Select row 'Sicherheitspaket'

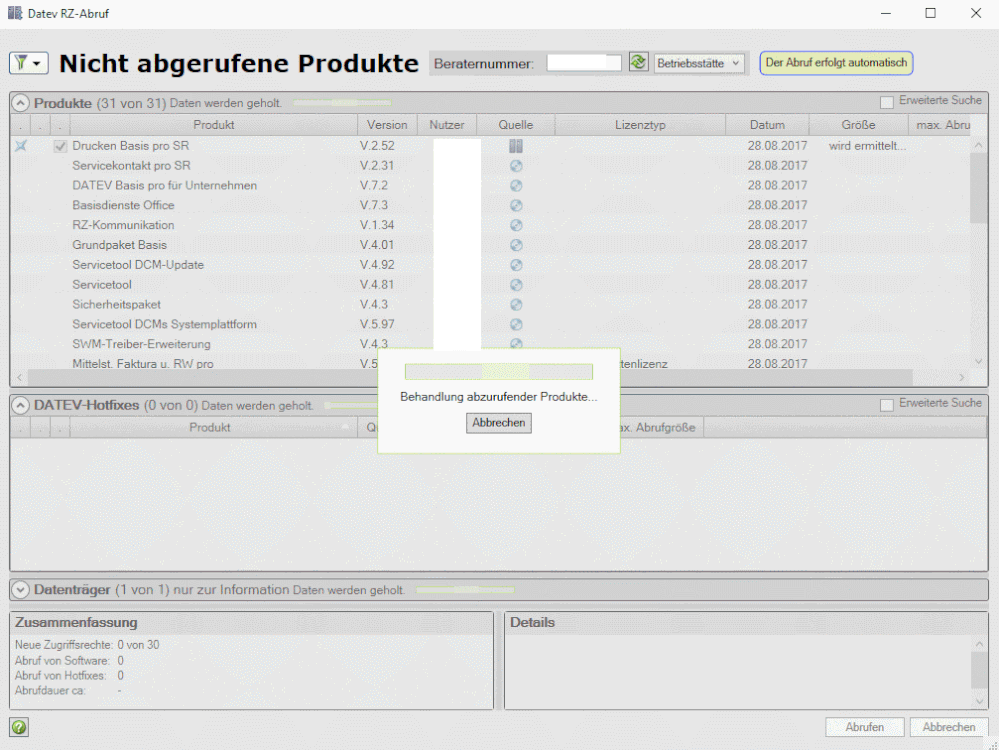click(x=491, y=304)
